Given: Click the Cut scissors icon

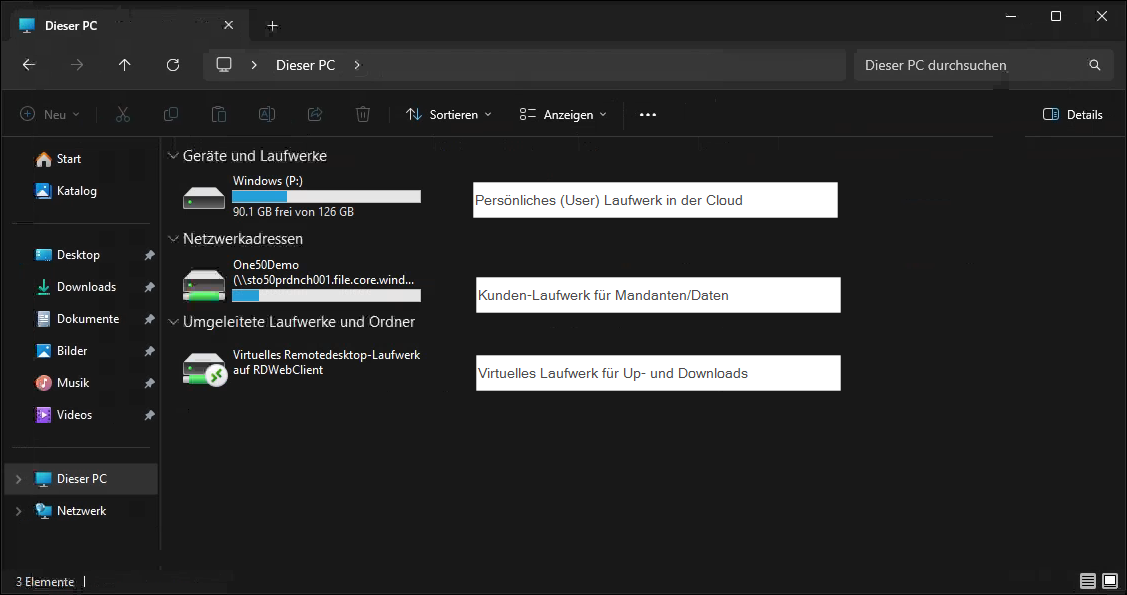Looking at the screenshot, I should pos(123,114).
